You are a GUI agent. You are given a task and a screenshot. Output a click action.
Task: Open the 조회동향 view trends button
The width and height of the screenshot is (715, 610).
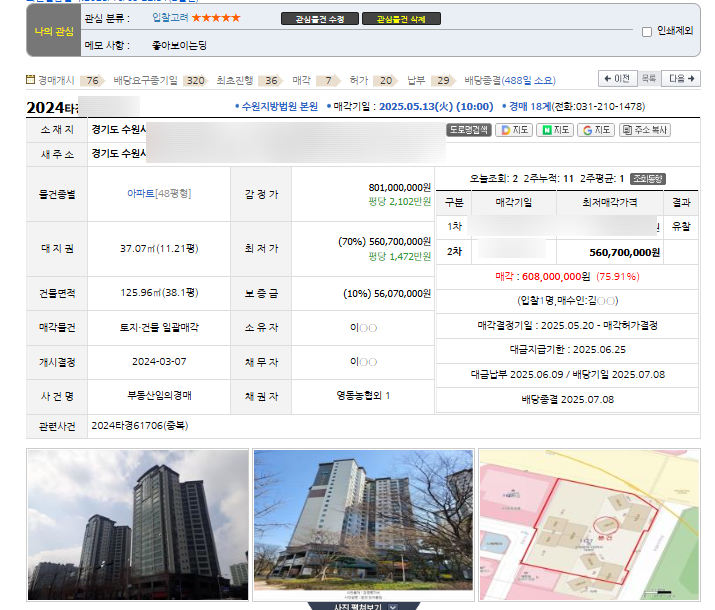pos(646,179)
